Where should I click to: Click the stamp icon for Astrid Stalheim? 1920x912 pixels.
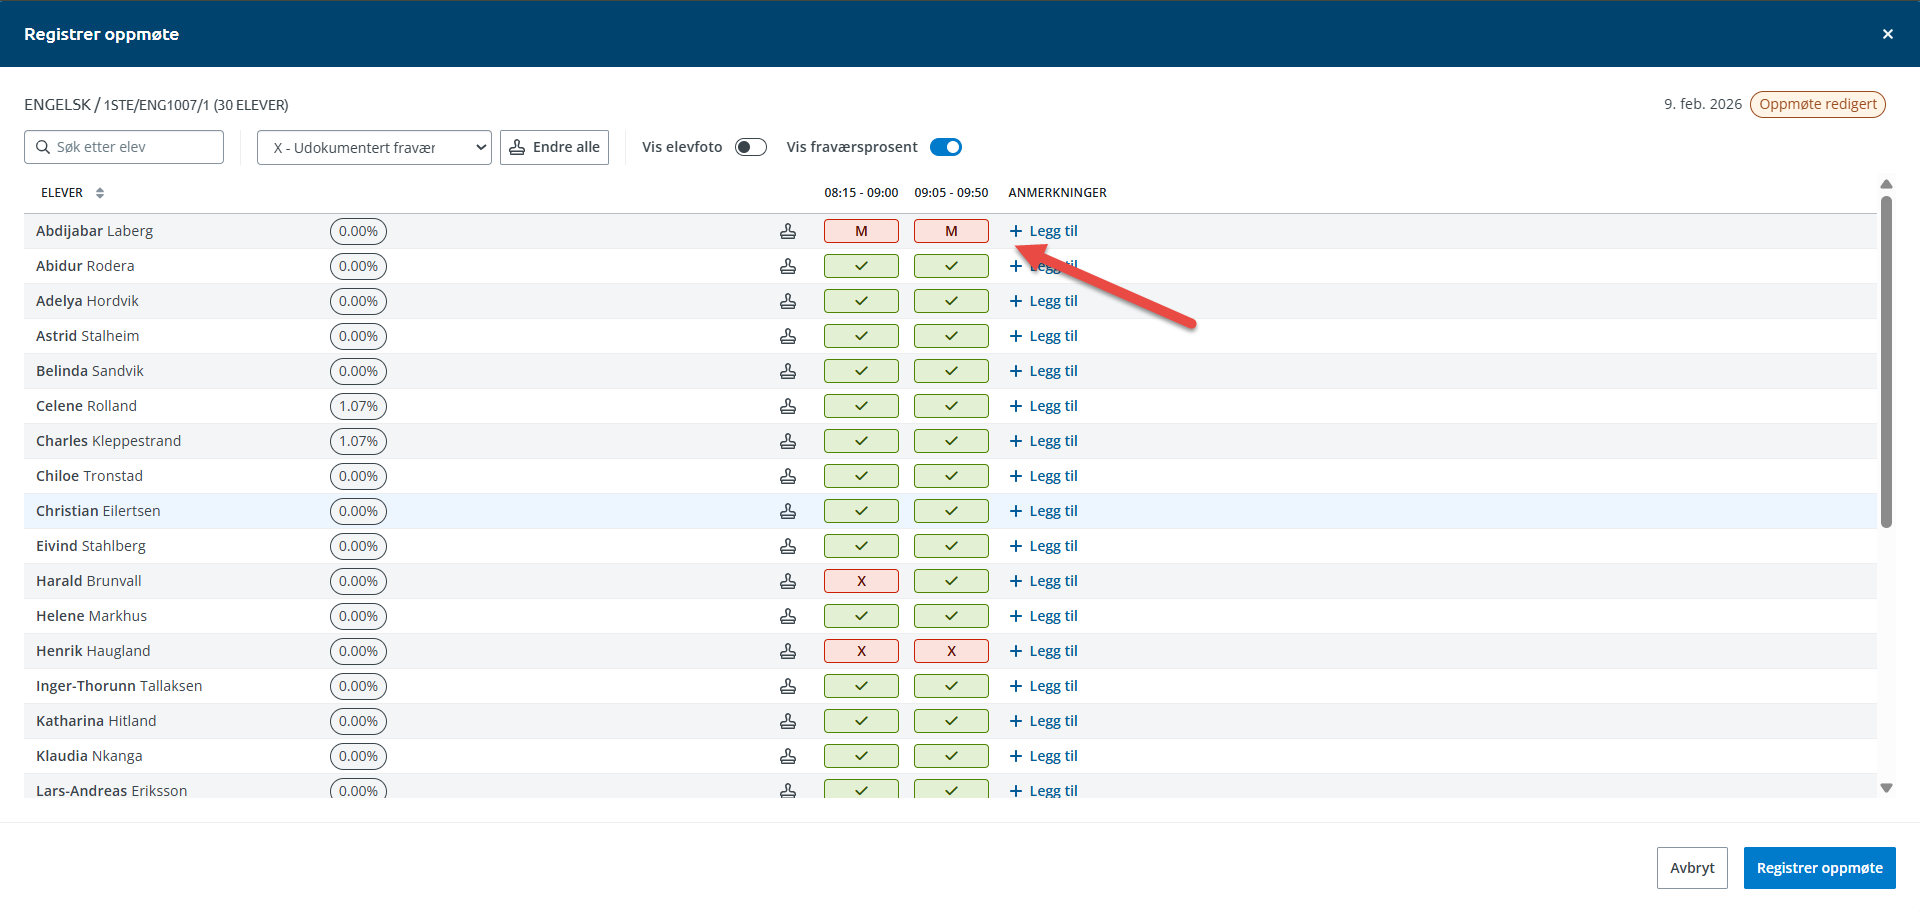[788, 336]
